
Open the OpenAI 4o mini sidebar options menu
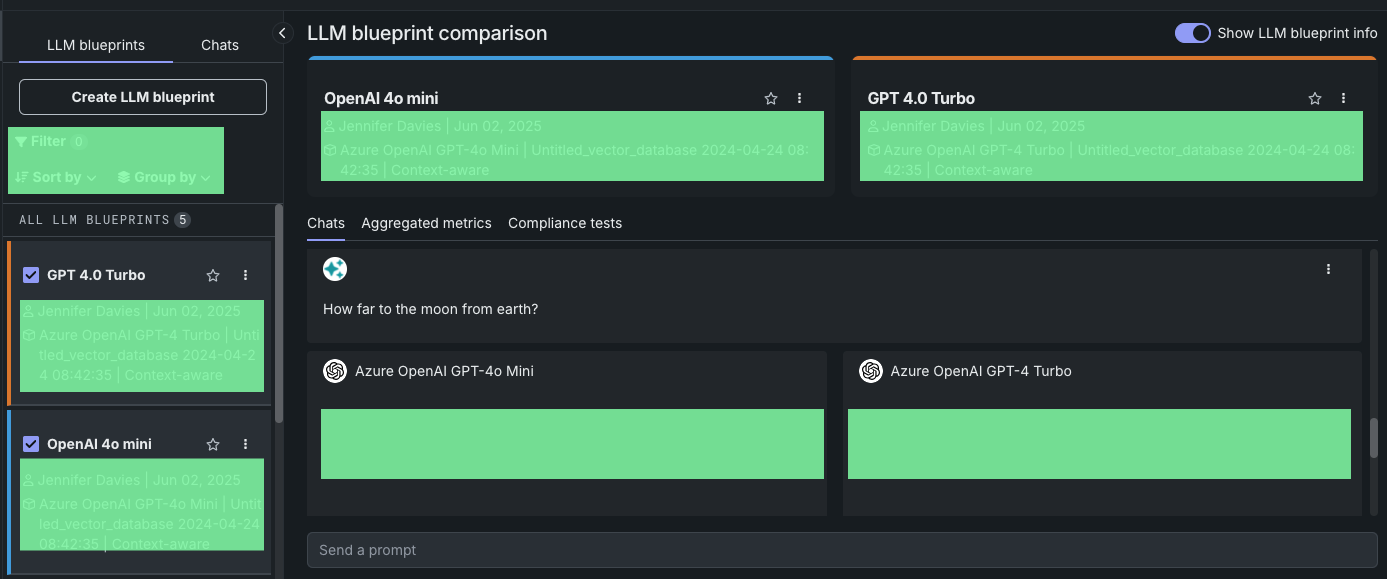coord(245,444)
